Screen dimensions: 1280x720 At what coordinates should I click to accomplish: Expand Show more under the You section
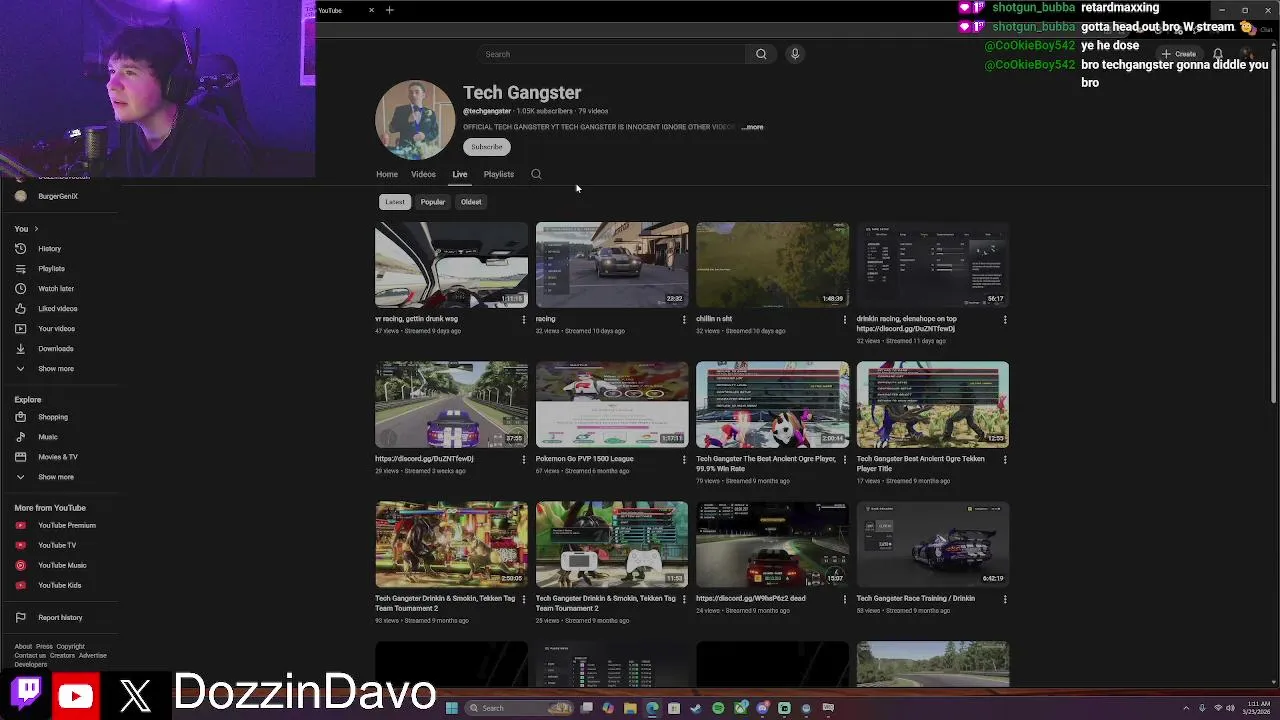pyautogui.click(x=55, y=368)
